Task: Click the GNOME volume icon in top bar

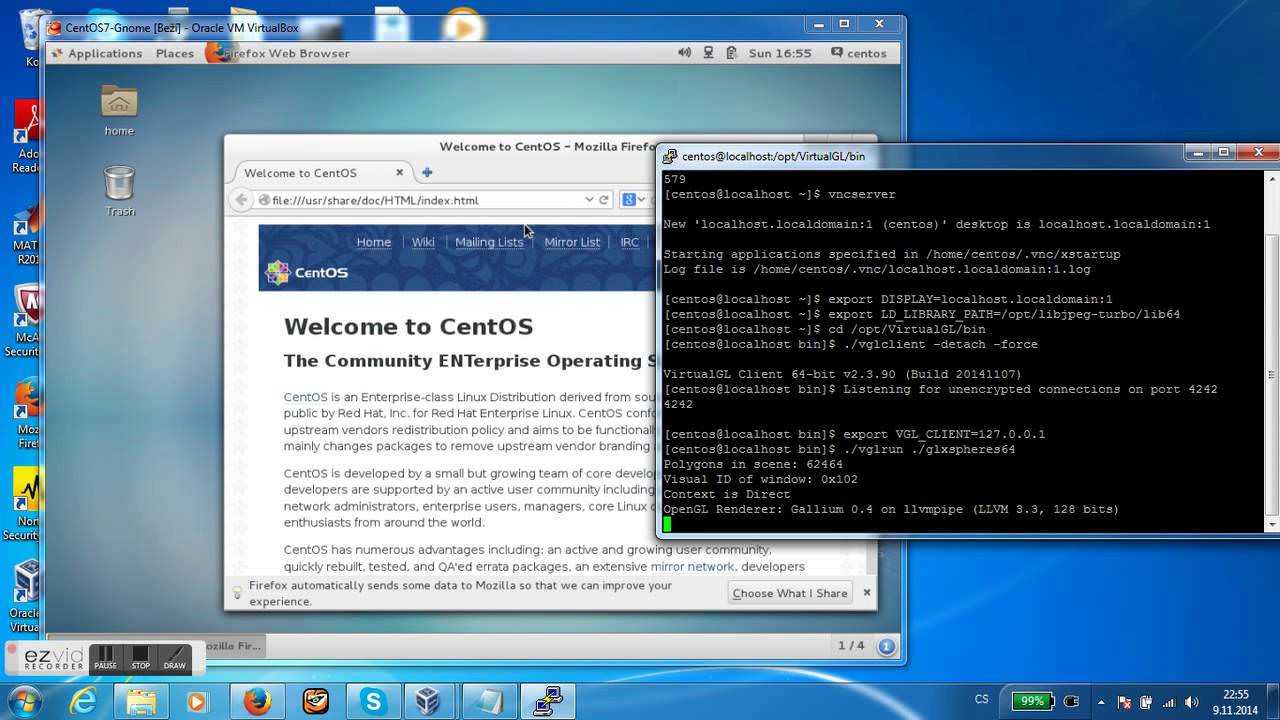Action: coord(684,53)
